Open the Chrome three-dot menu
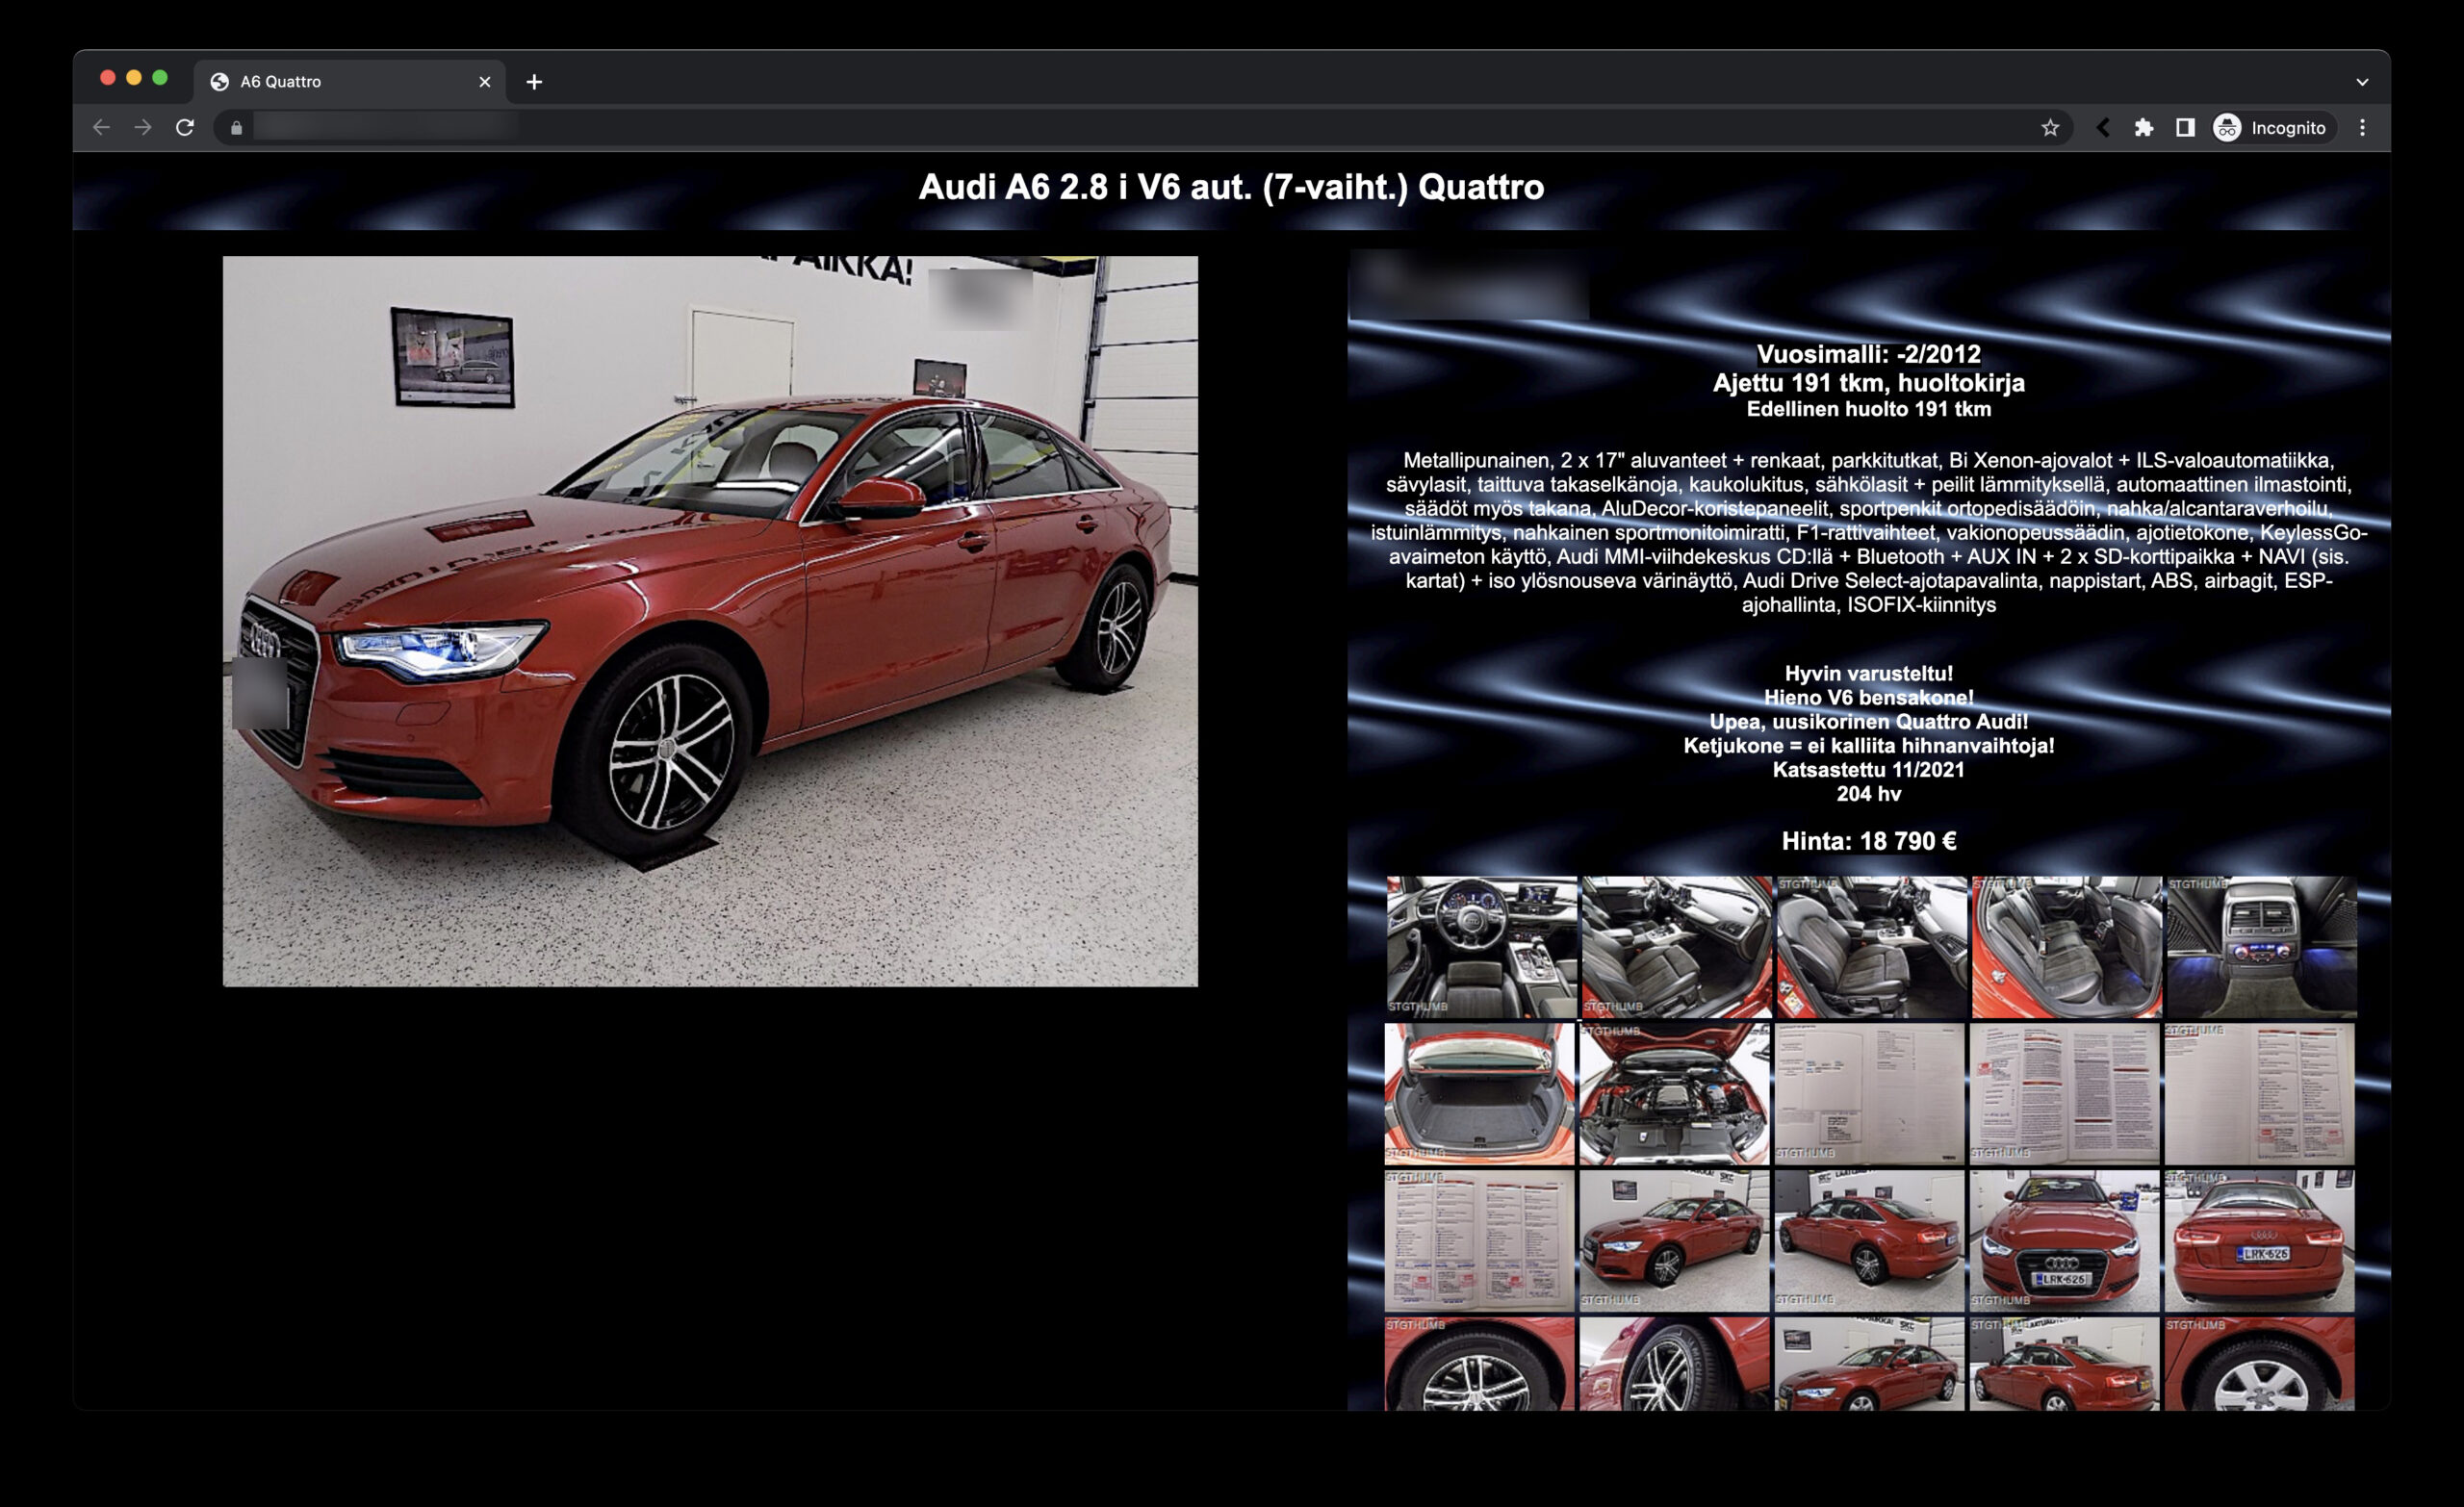This screenshot has height=1507, width=2464. [x=2362, y=127]
